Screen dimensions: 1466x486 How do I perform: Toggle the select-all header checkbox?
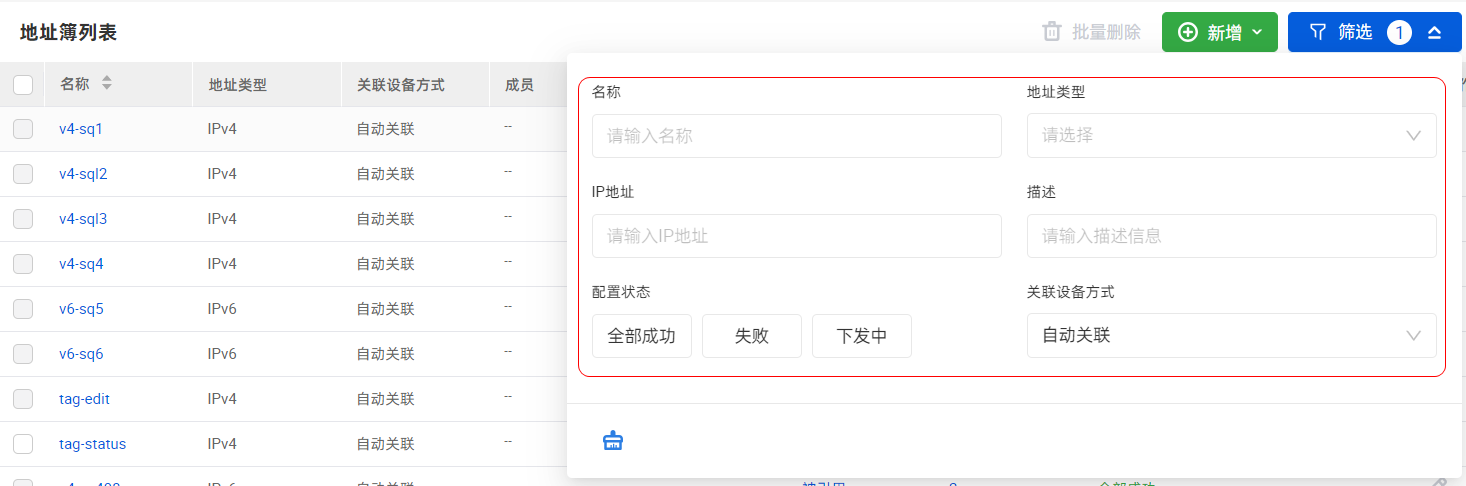[x=23, y=85]
